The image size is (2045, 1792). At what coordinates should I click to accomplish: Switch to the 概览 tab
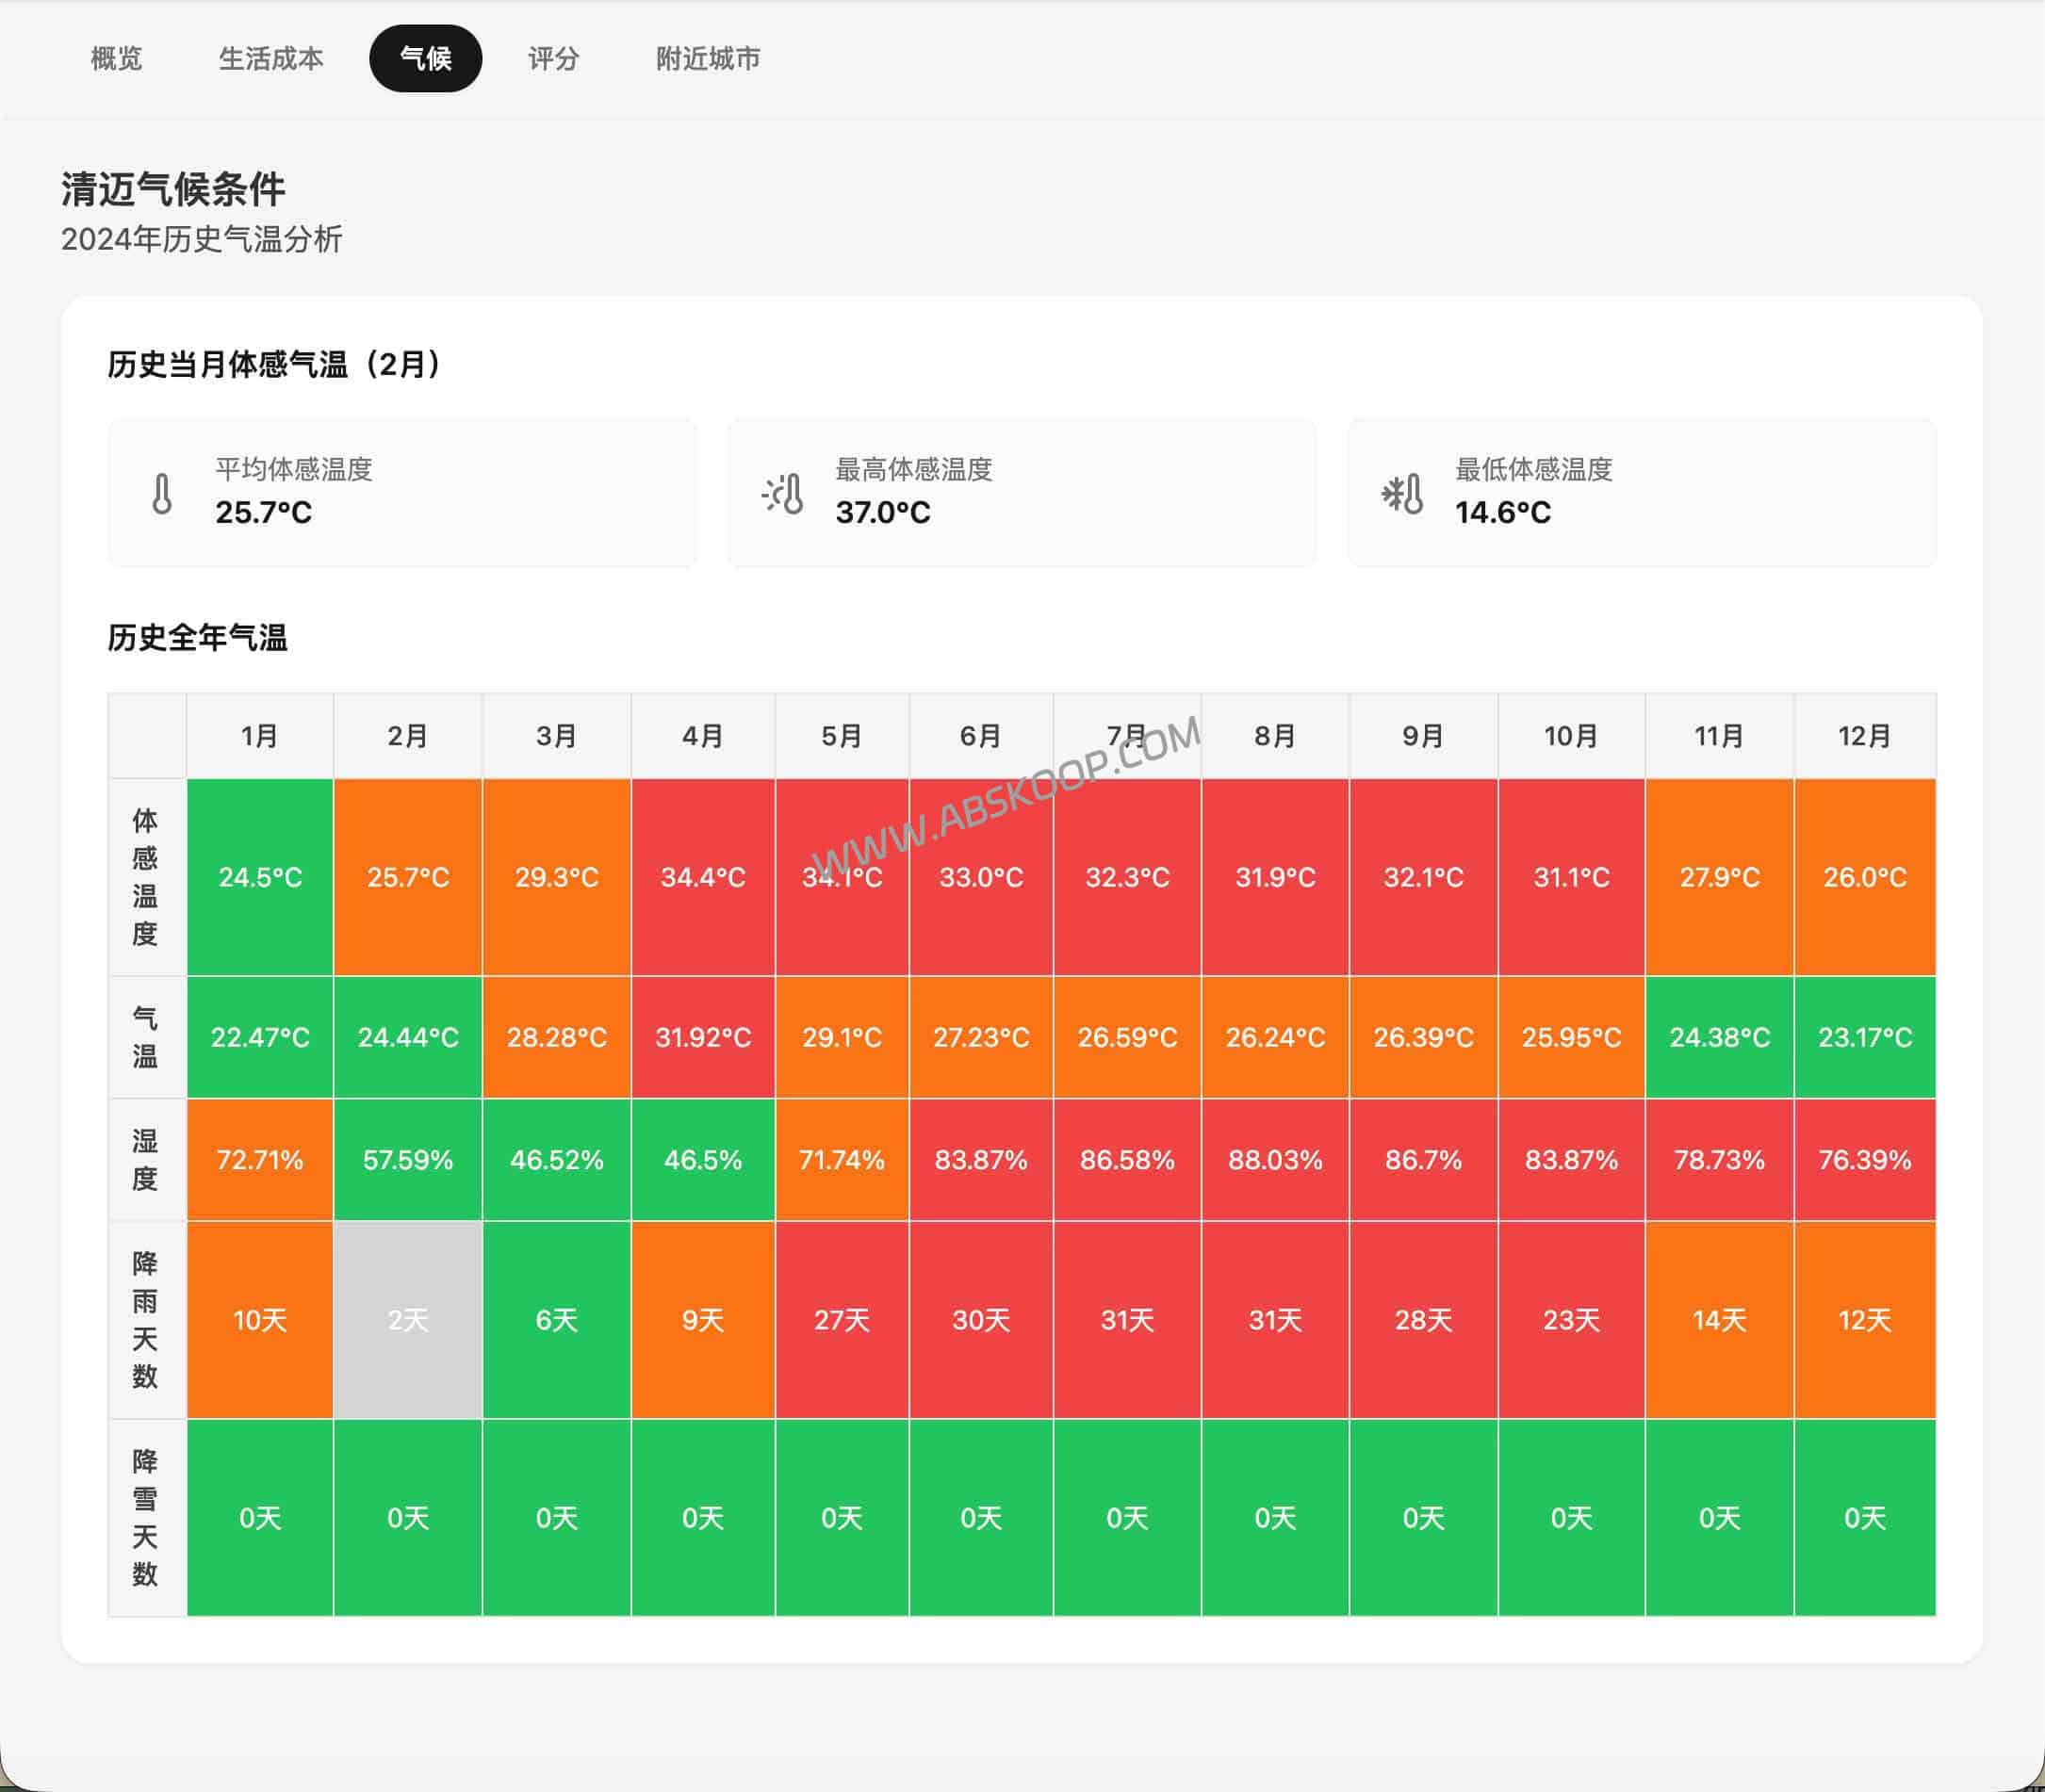(115, 58)
